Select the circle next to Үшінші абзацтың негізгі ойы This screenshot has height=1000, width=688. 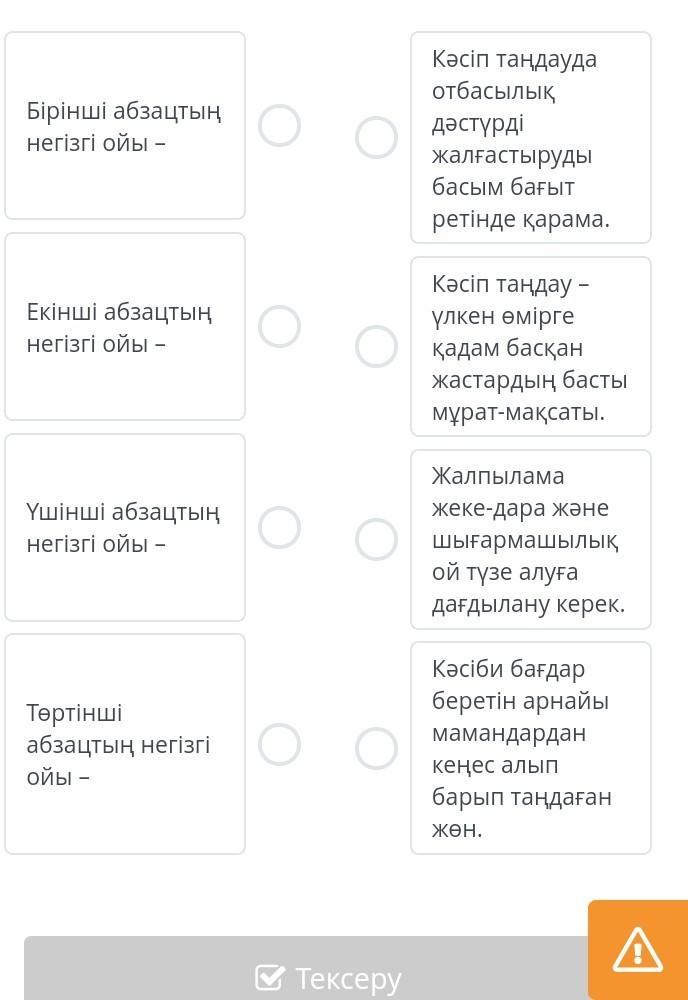click(x=279, y=527)
